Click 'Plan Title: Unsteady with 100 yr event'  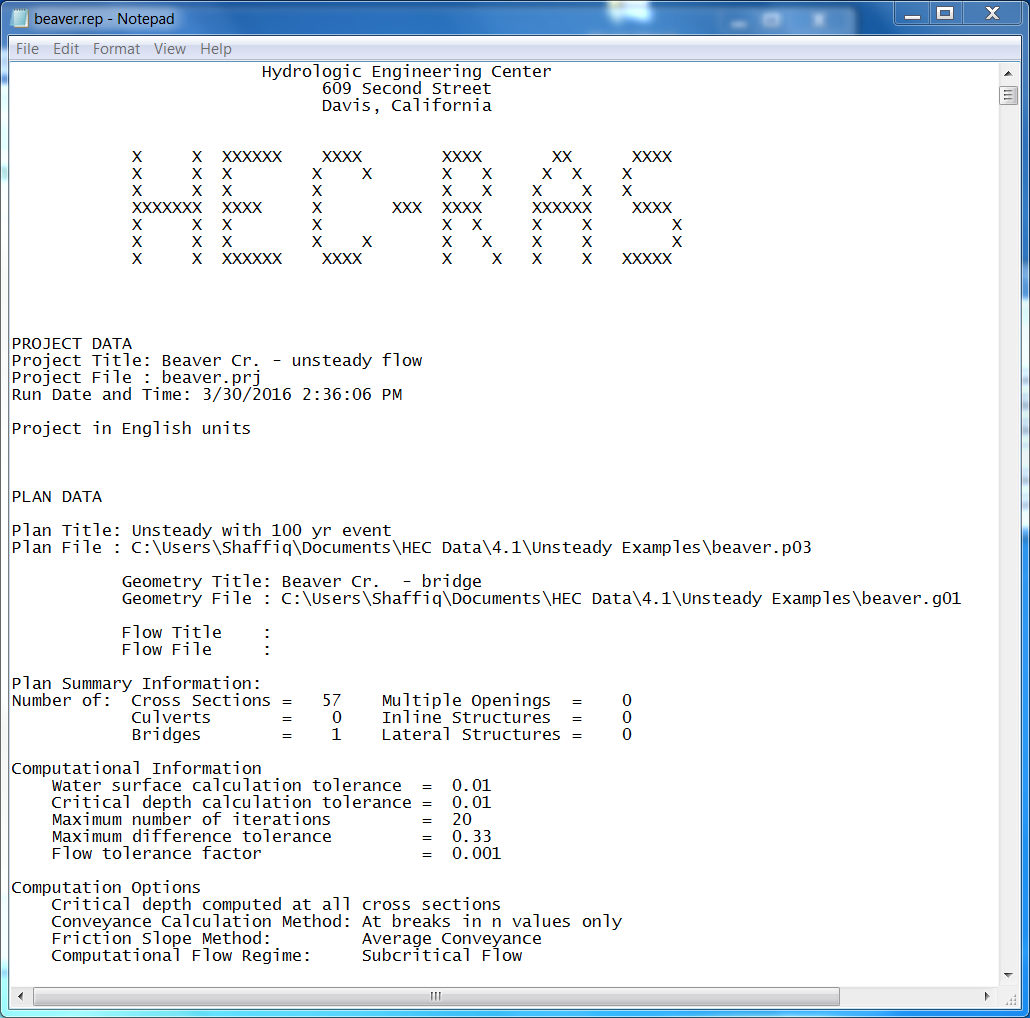(201, 531)
